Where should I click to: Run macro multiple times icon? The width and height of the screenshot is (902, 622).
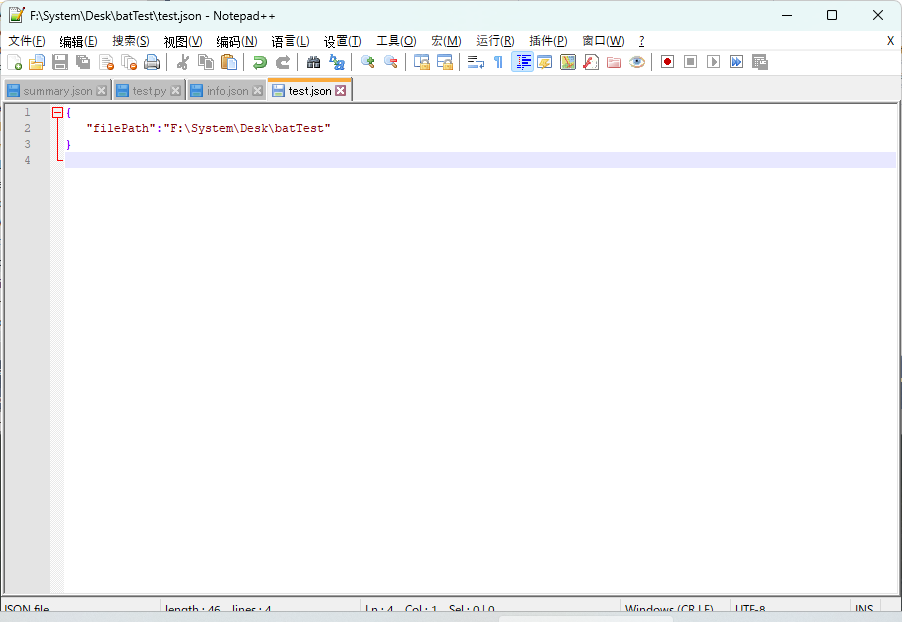pyautogui.click(x=736, y=62)
